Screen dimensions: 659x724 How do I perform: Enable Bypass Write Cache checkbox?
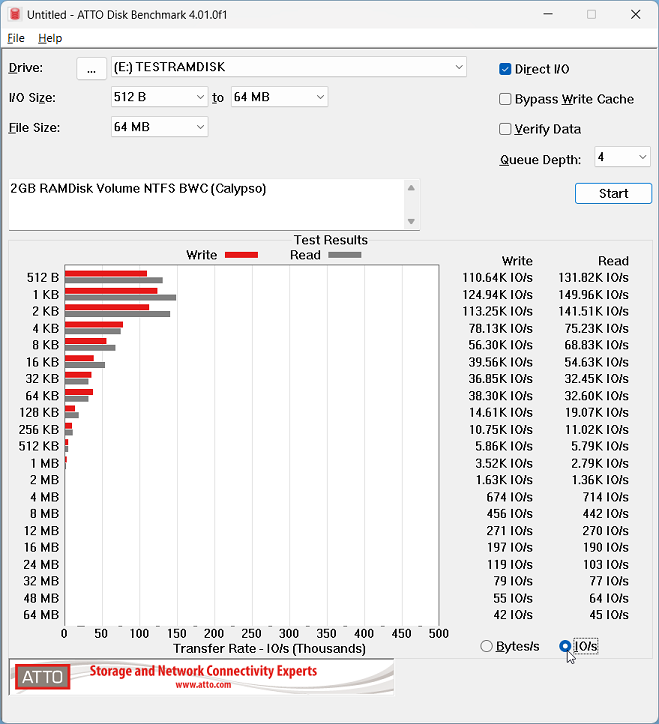(x=505, y=99)
